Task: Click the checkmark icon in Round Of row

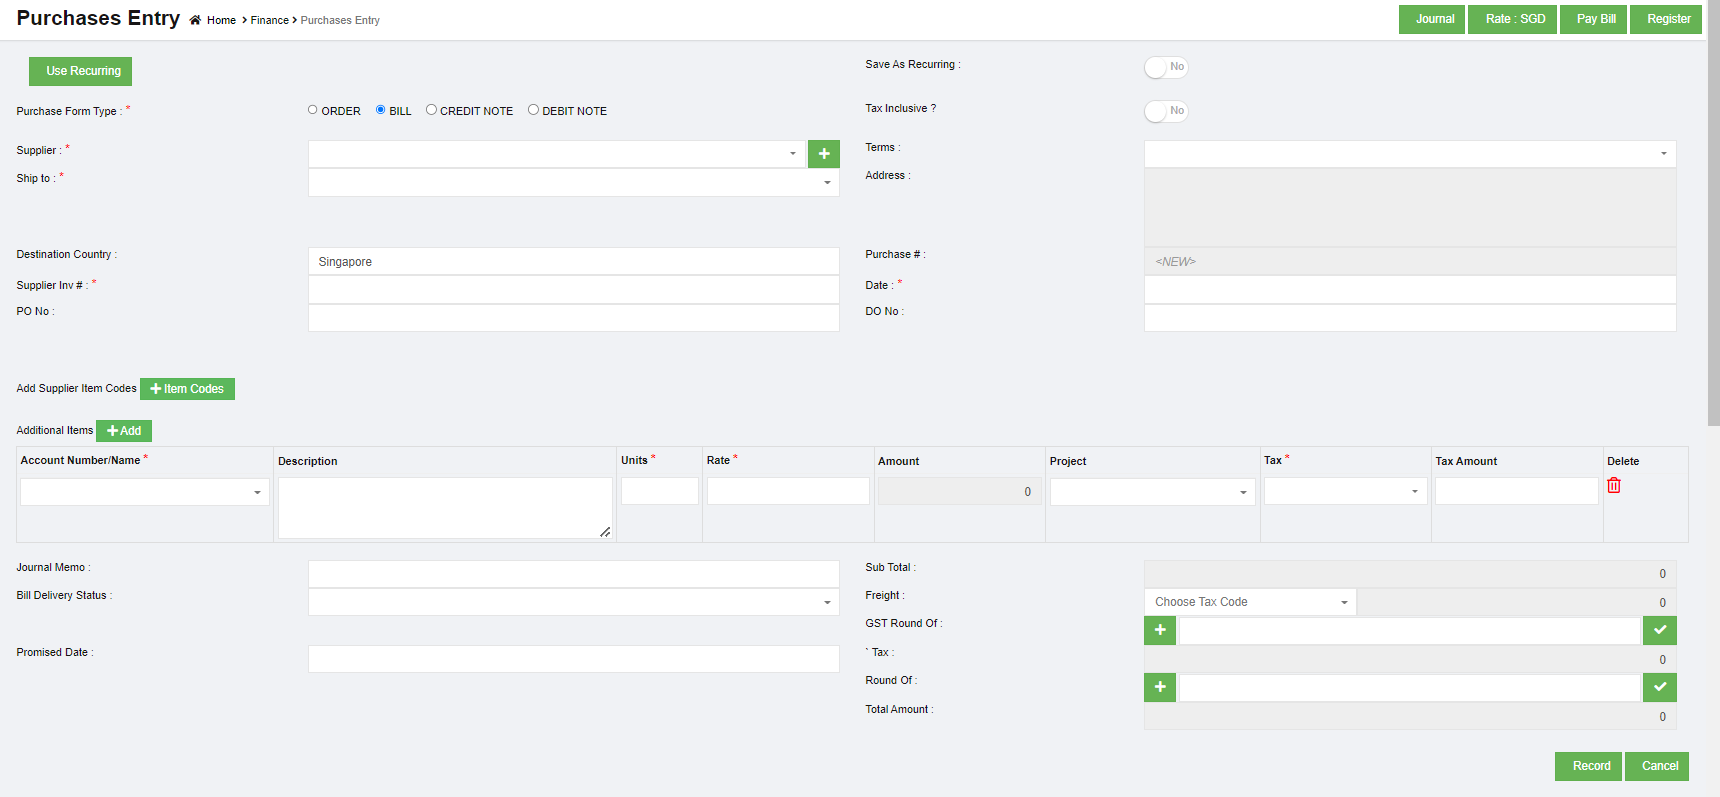Action: coord(1659,687)
